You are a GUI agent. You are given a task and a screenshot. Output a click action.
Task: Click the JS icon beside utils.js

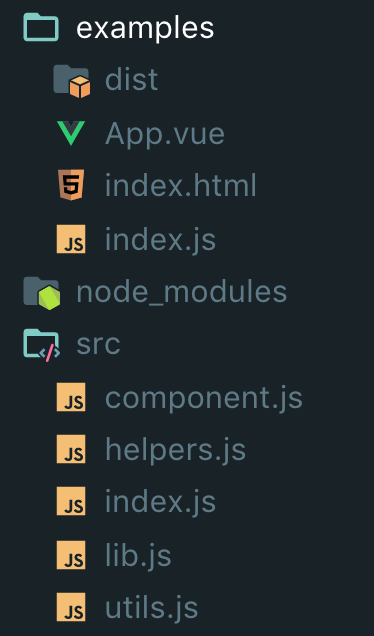[x=71, y=607]
